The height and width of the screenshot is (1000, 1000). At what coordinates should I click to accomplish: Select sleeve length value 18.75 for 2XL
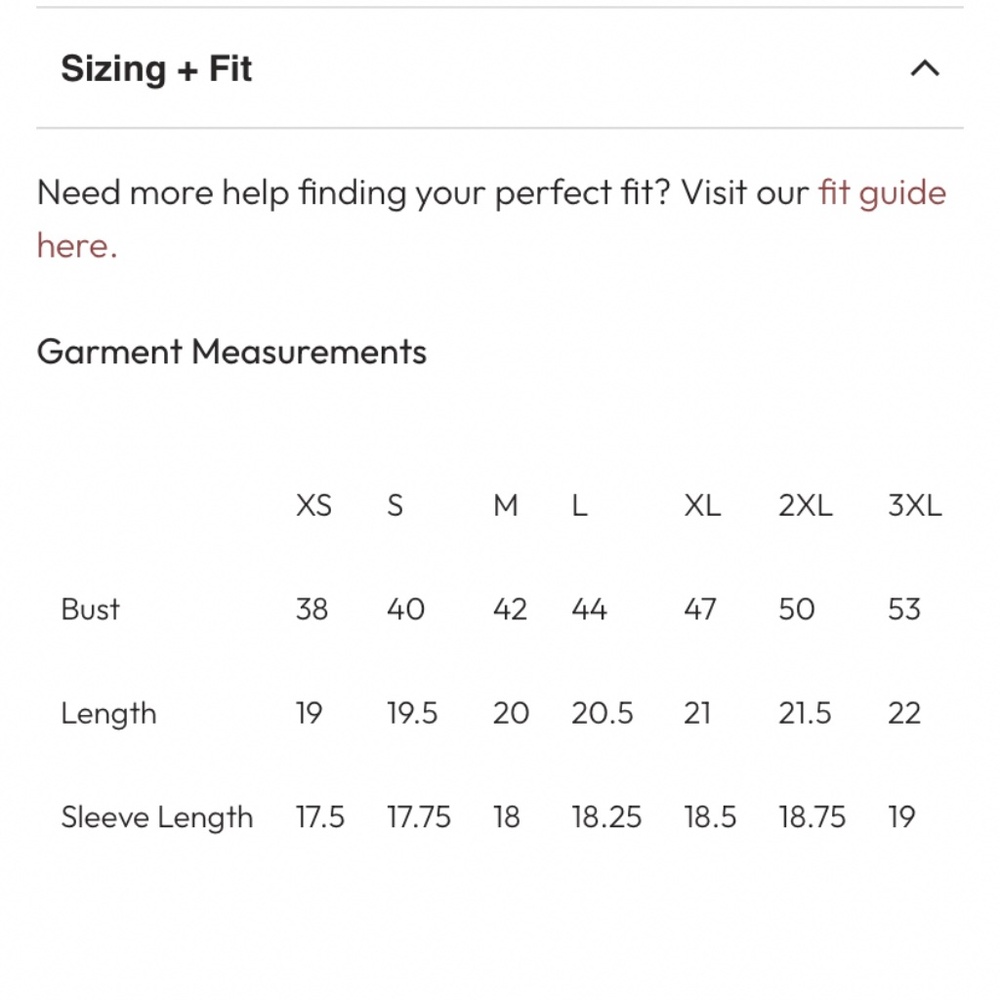pyautogui.click(x=812, y=817)
